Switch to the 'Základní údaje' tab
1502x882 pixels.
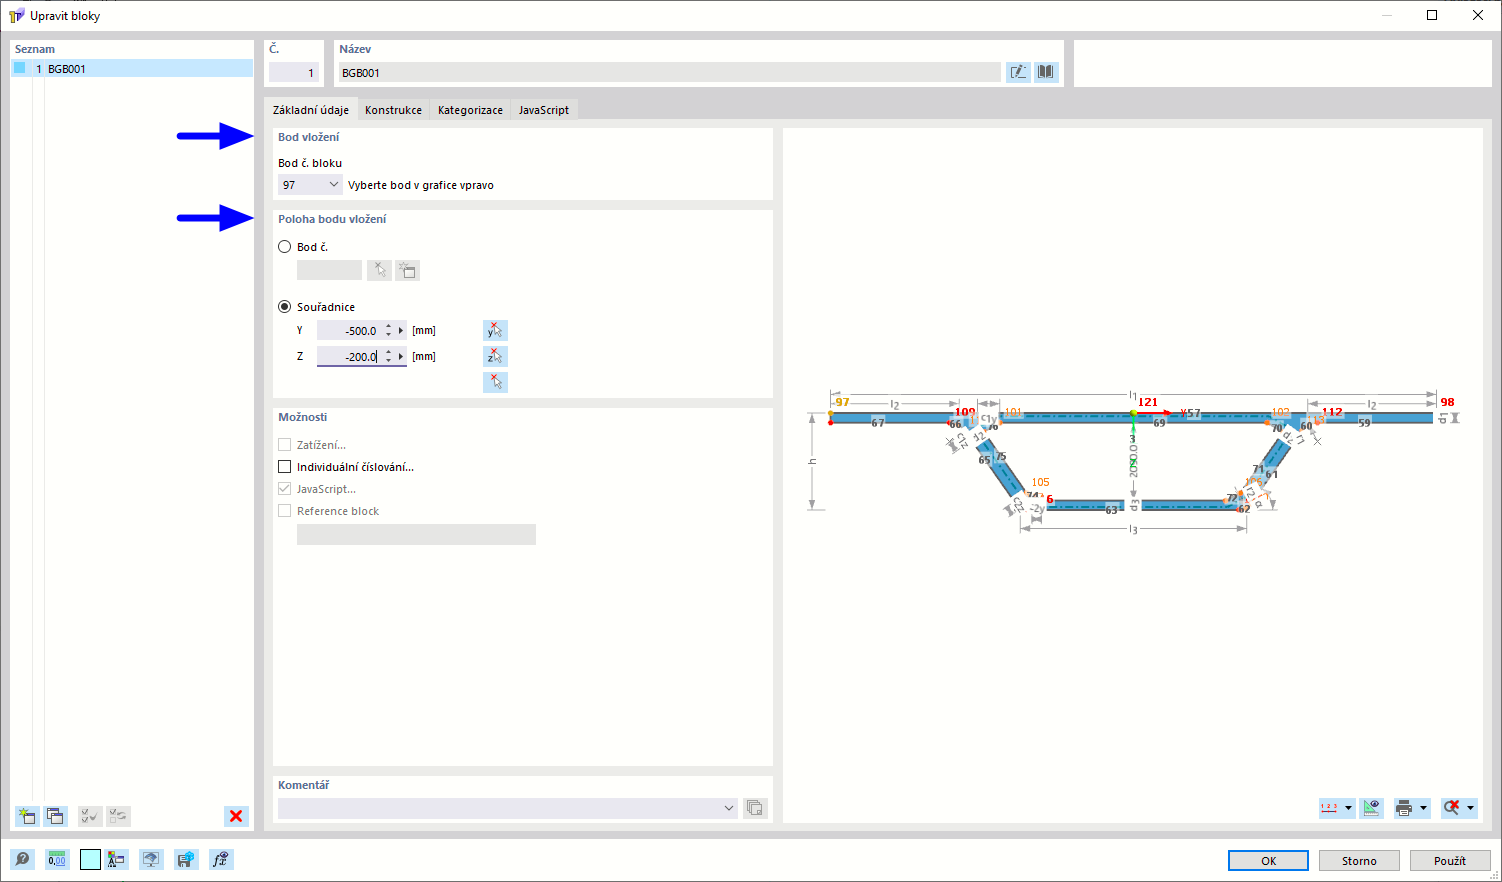[311, 110]
